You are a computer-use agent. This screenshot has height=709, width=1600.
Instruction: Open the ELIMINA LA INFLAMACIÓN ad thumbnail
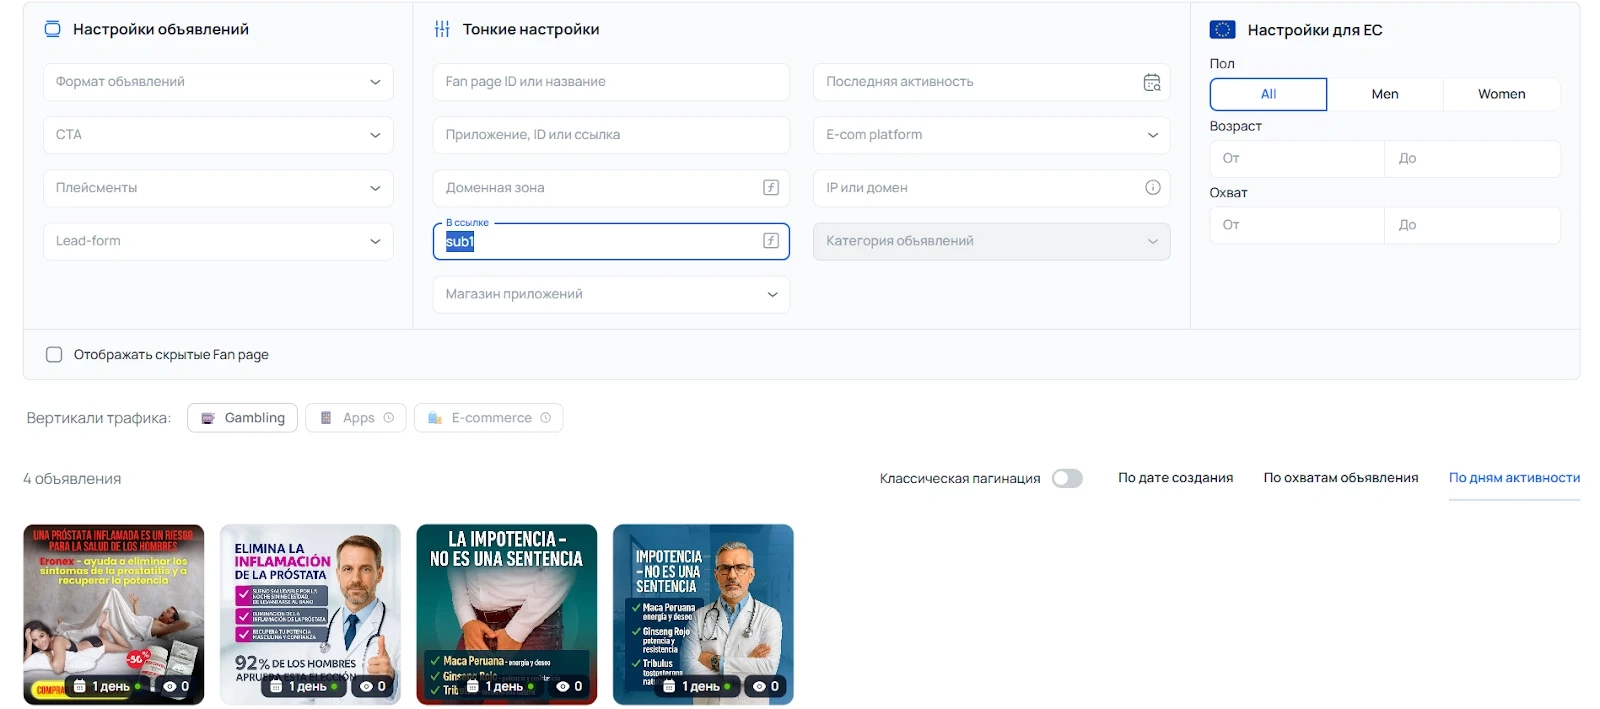[x=310, y=600]
